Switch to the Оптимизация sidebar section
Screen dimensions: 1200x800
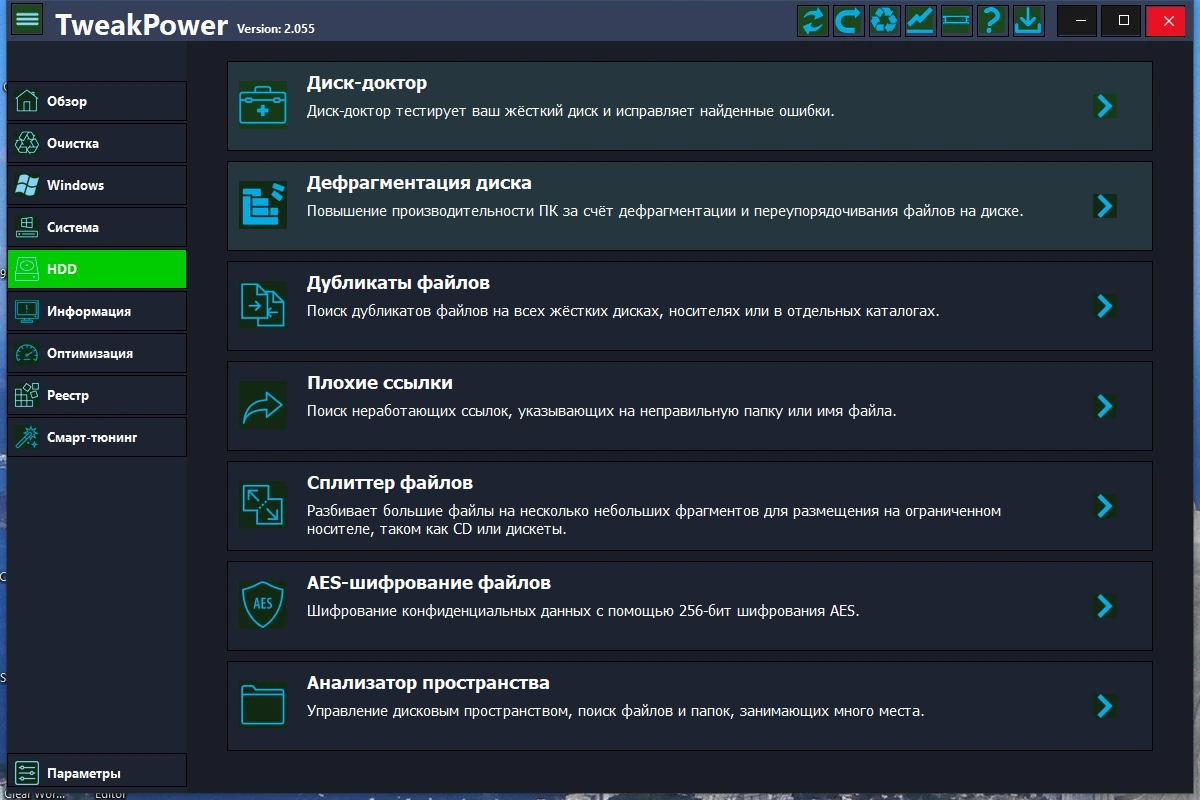click(97, 353)
